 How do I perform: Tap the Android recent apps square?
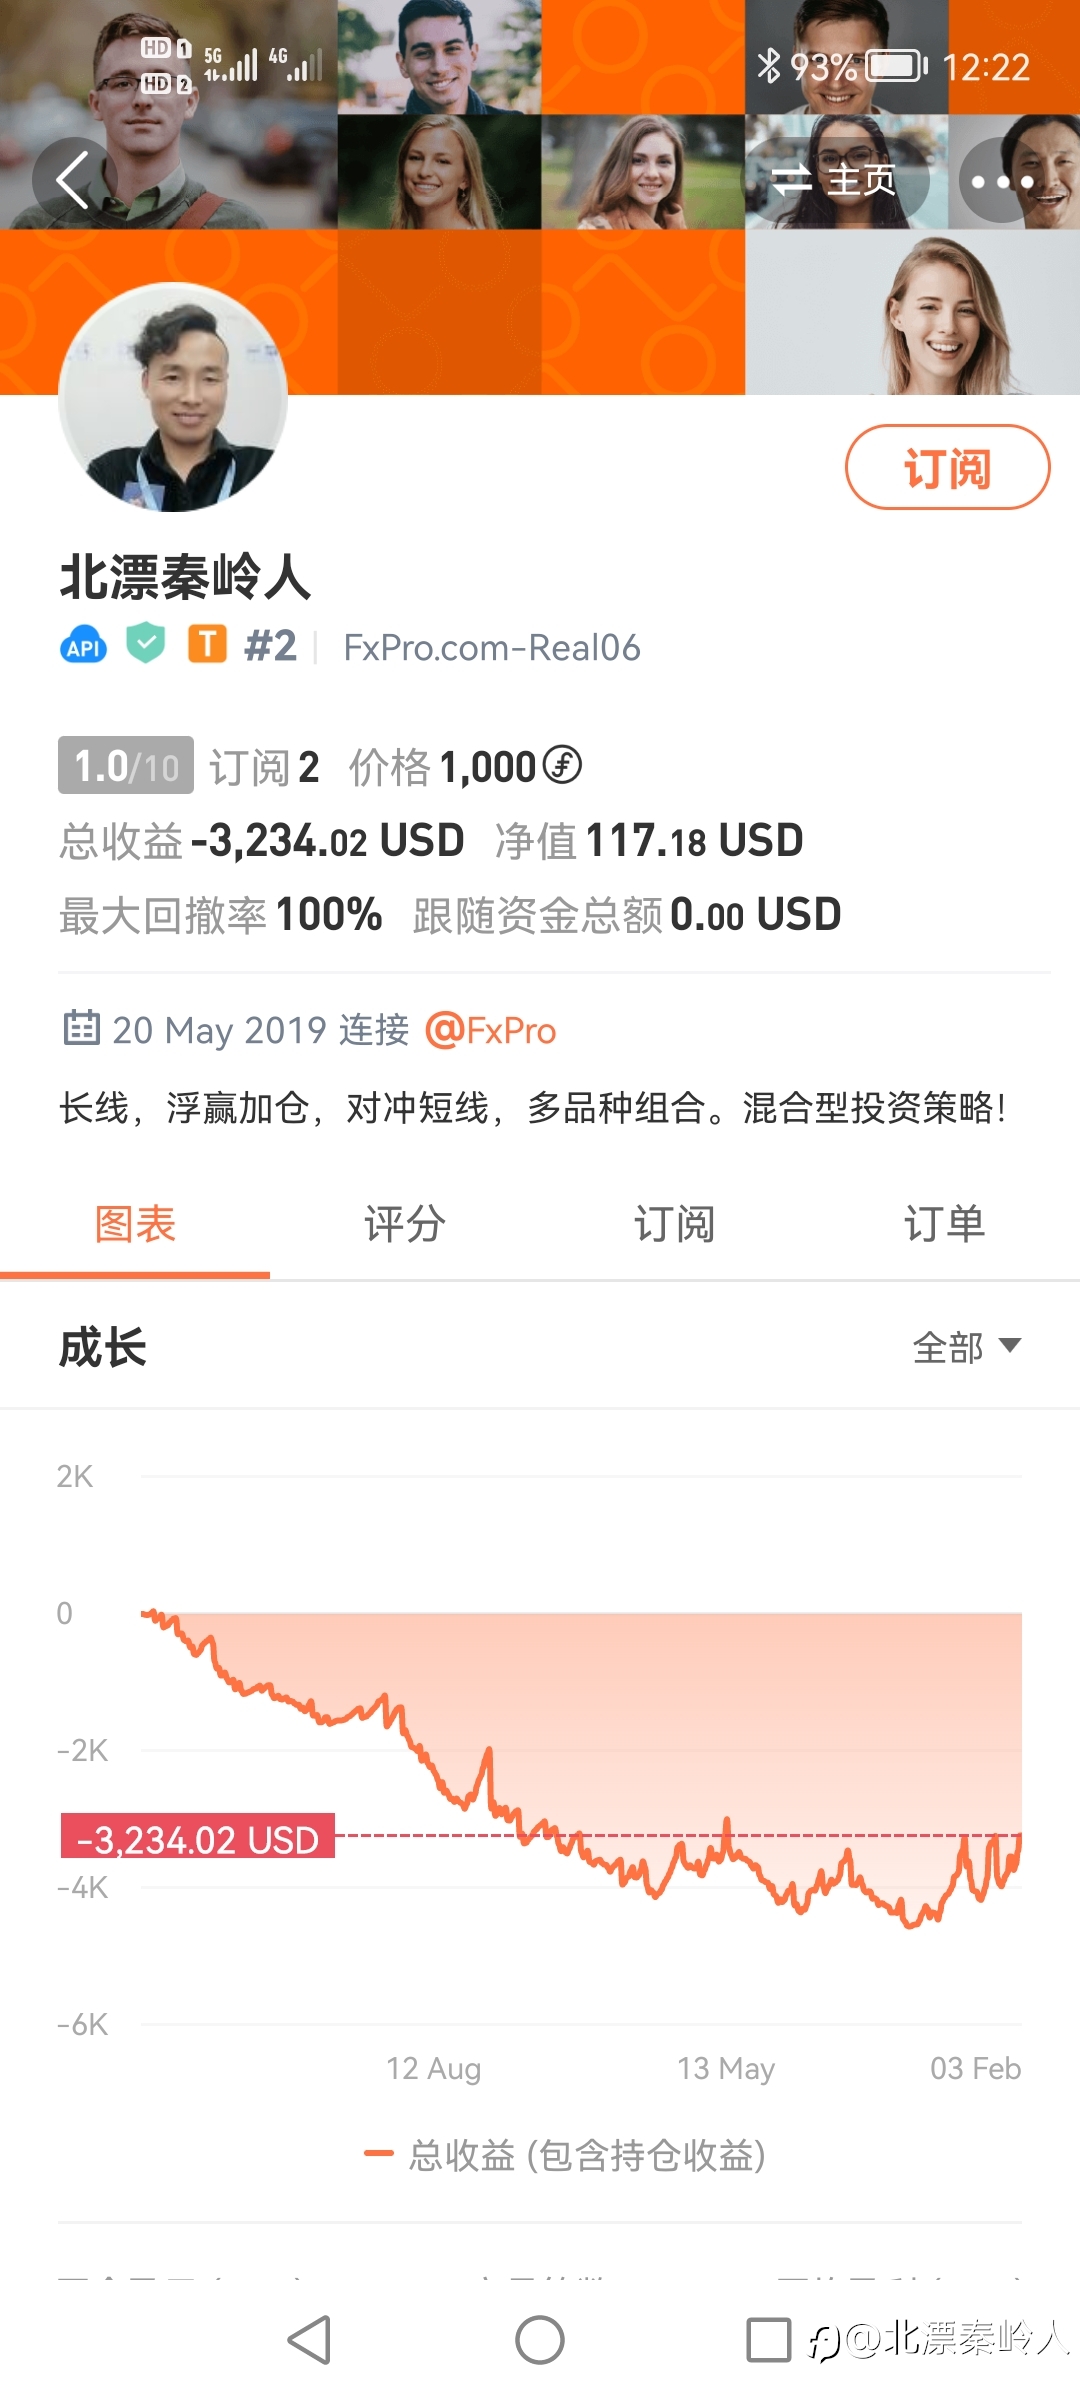tap(768, 2341)
